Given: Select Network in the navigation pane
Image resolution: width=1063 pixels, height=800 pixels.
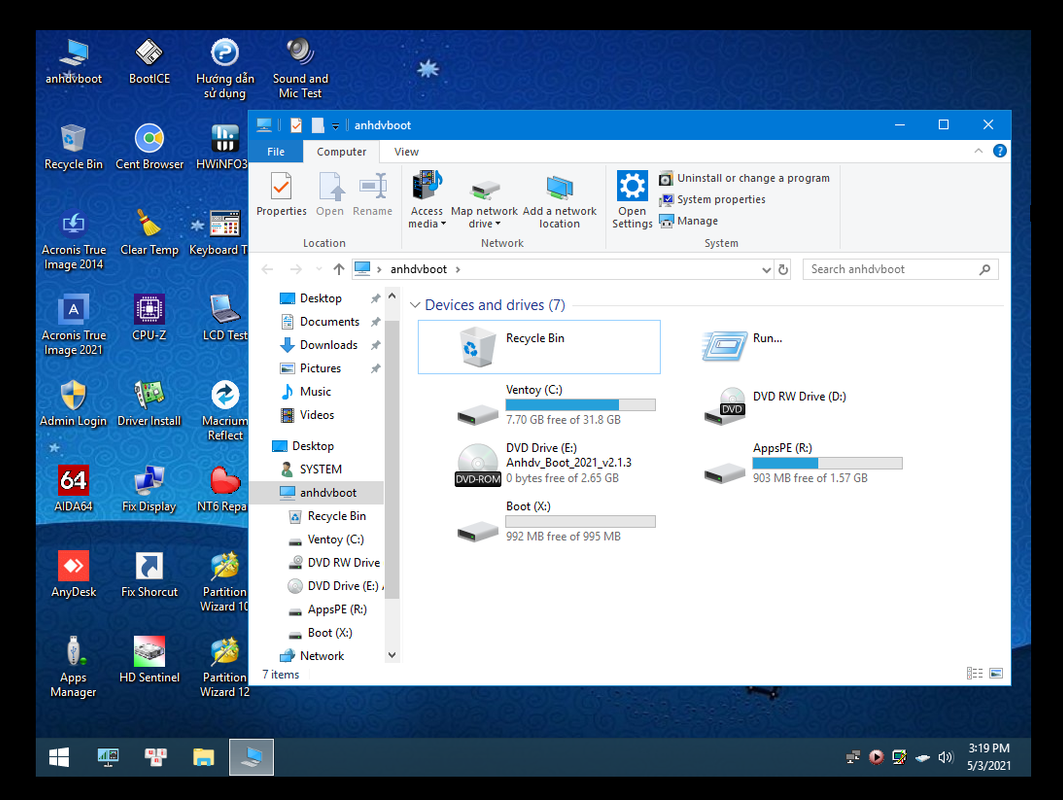Looking at the screenshot, I should [x=313, y=656].
